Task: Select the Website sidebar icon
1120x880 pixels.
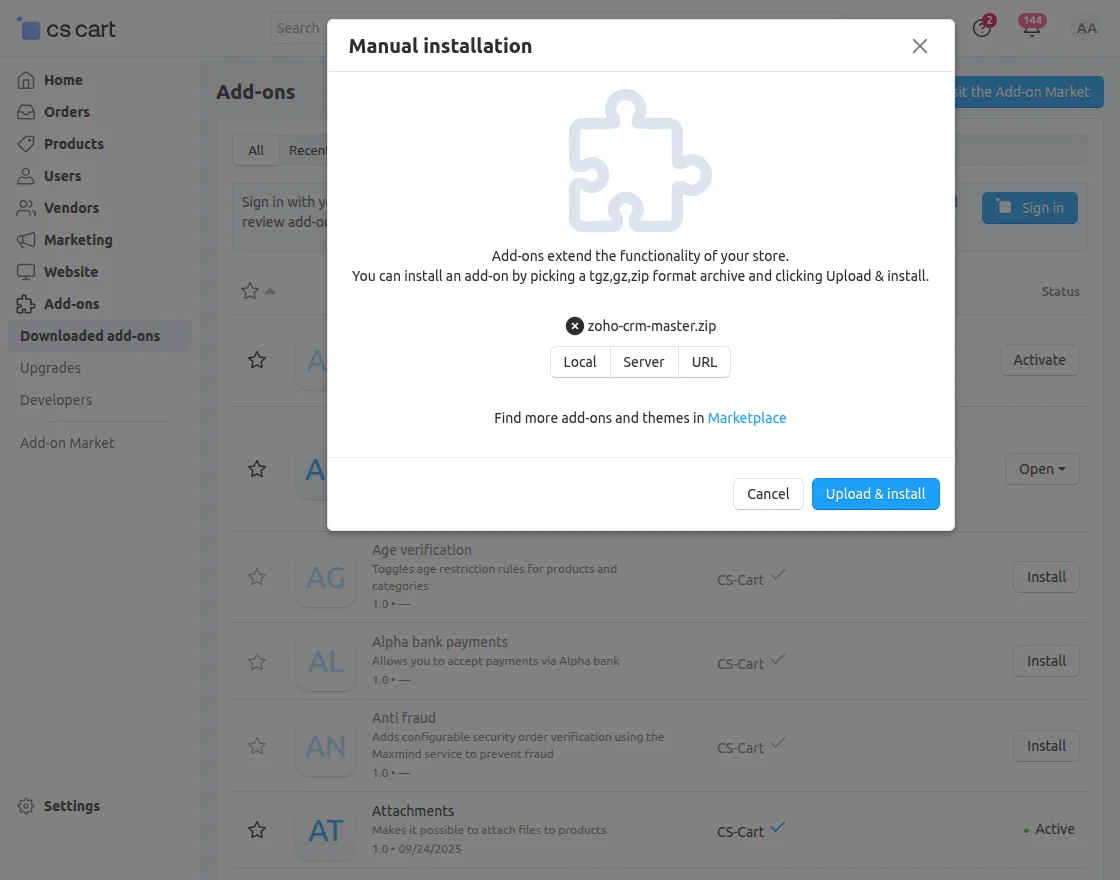Action: [27, 271]
